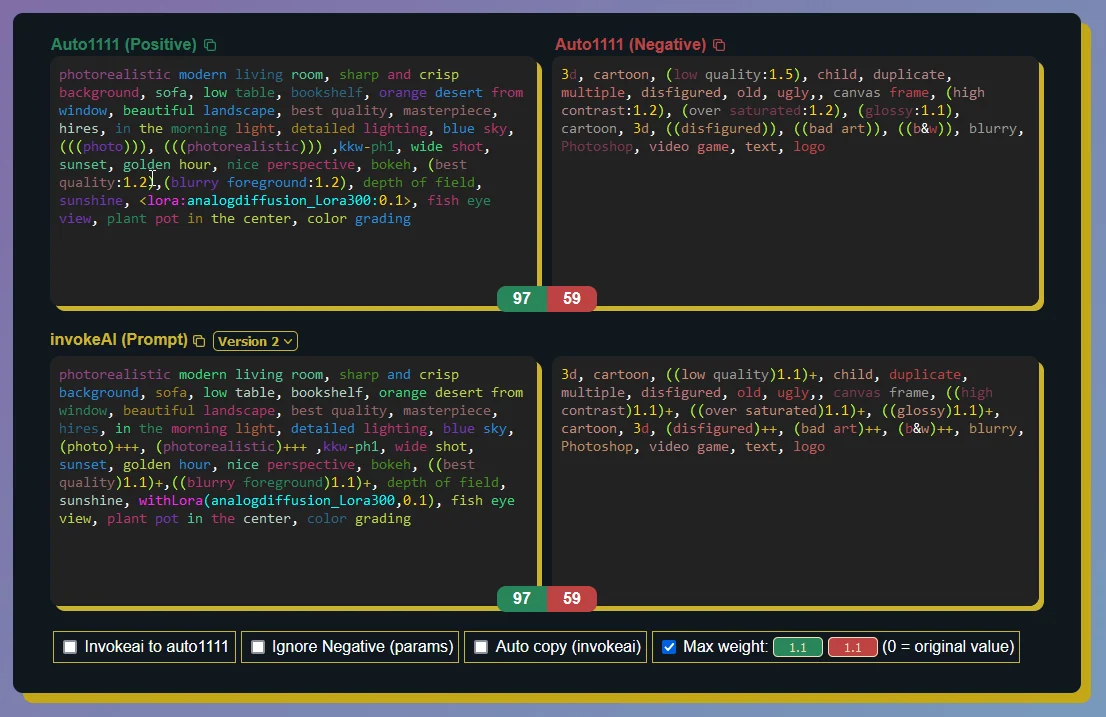This screenshot has width=1106, height=717.
Task: Click inside Auto1111 Positive prompt text area
Action: pos(293,182)
